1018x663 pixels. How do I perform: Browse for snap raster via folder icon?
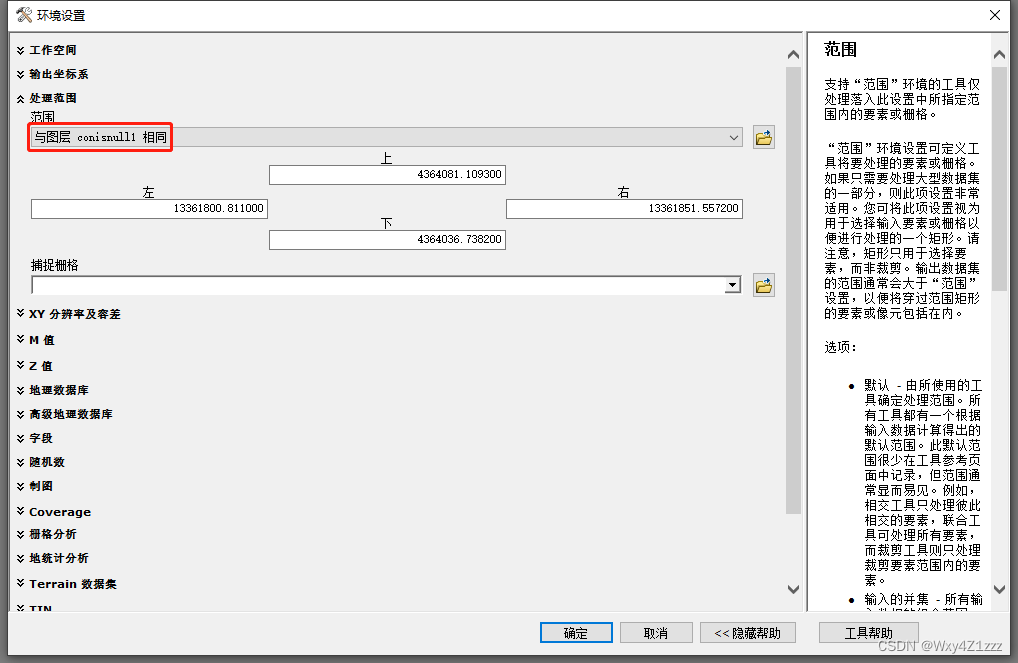click(764, 285)
